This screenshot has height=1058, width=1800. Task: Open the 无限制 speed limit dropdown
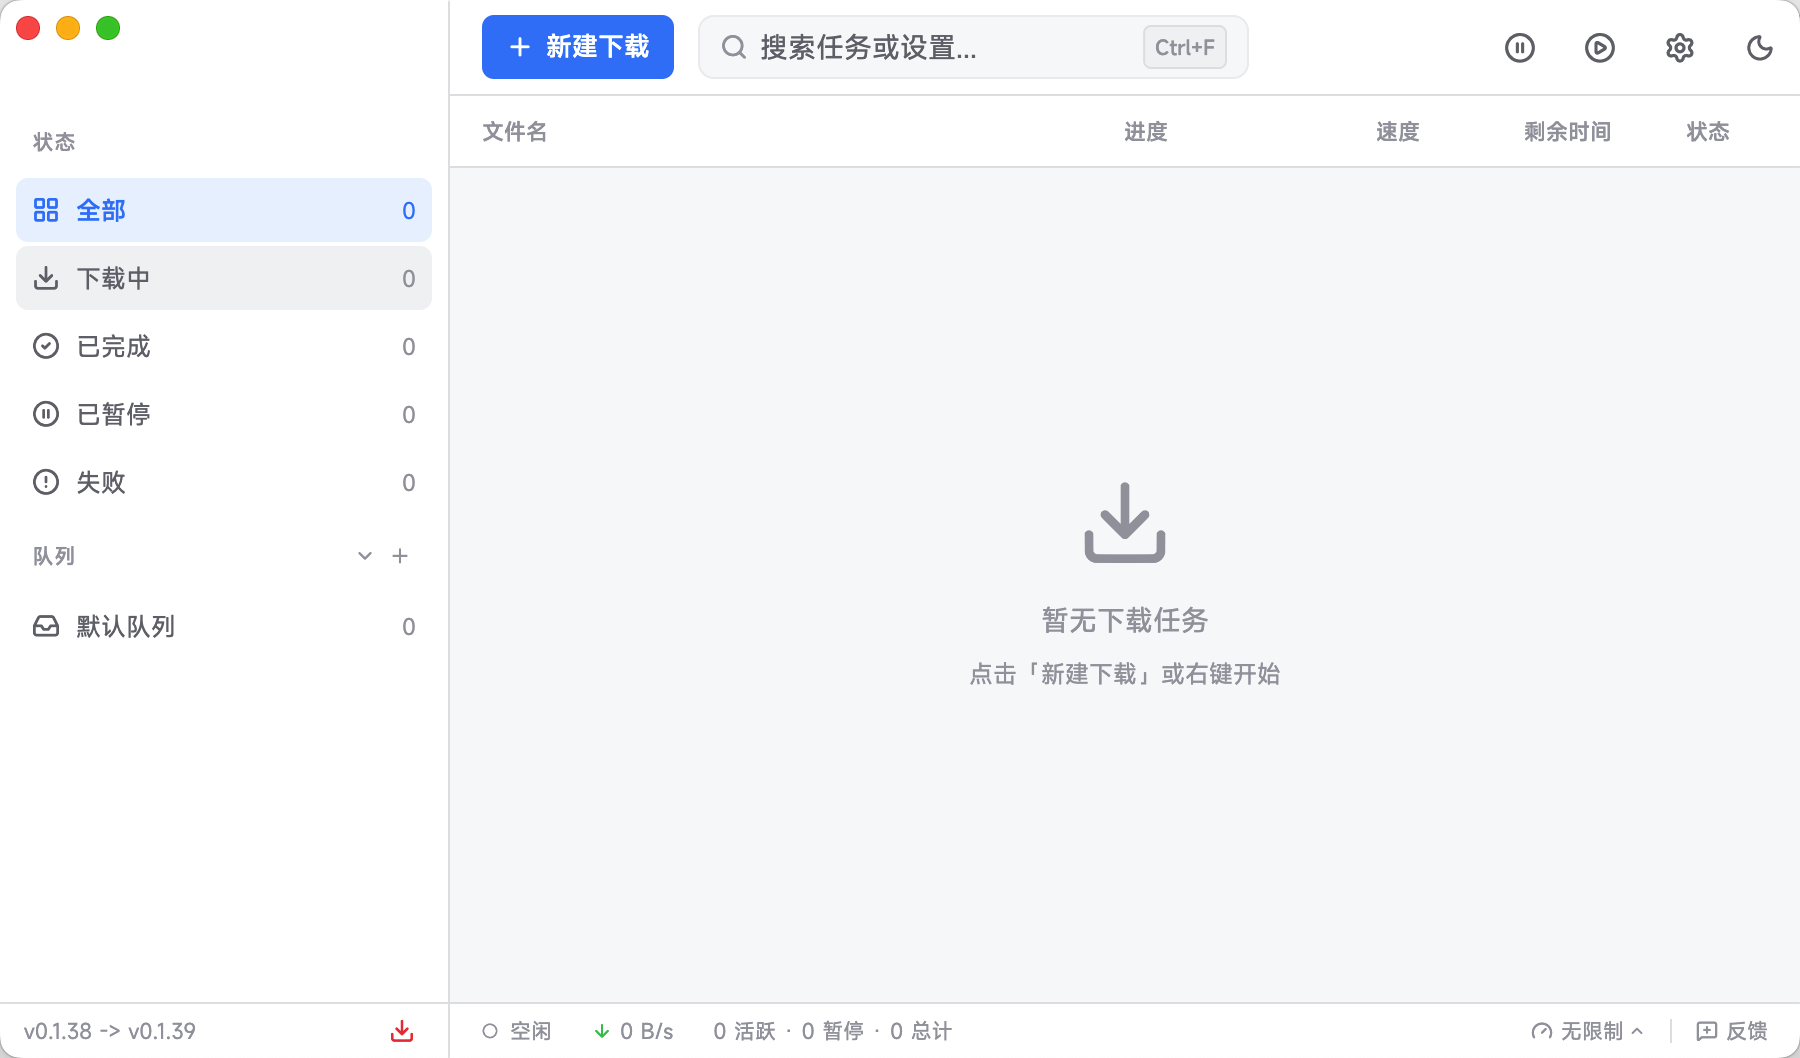(x=1587, y=1031)
